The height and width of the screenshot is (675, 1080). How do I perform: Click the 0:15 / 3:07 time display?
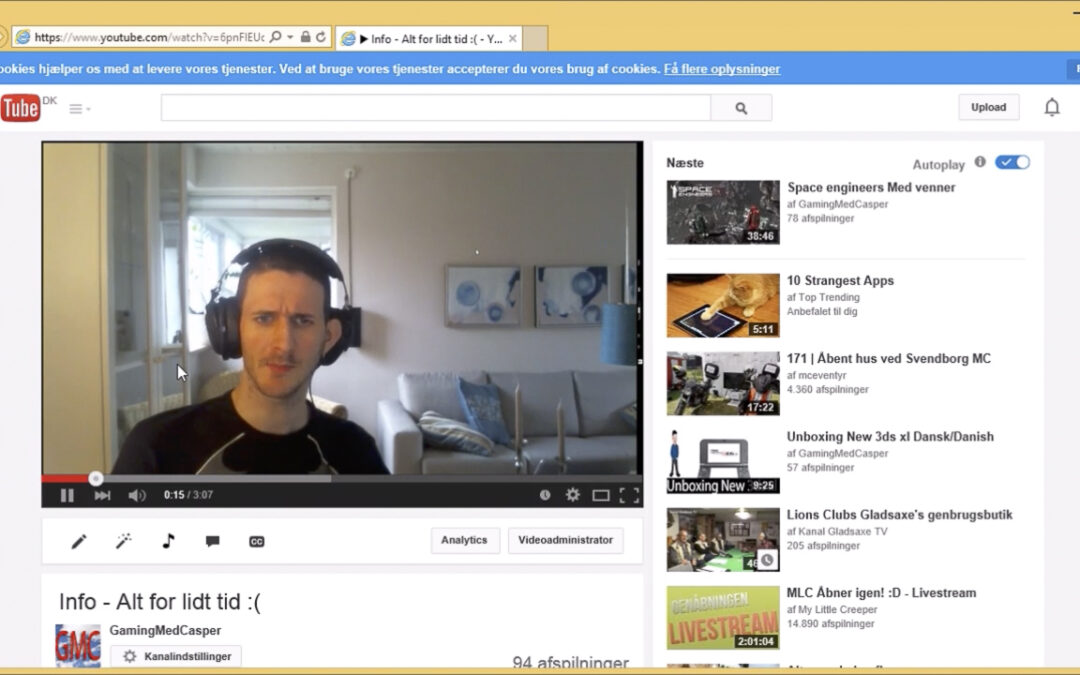(188, 495)
